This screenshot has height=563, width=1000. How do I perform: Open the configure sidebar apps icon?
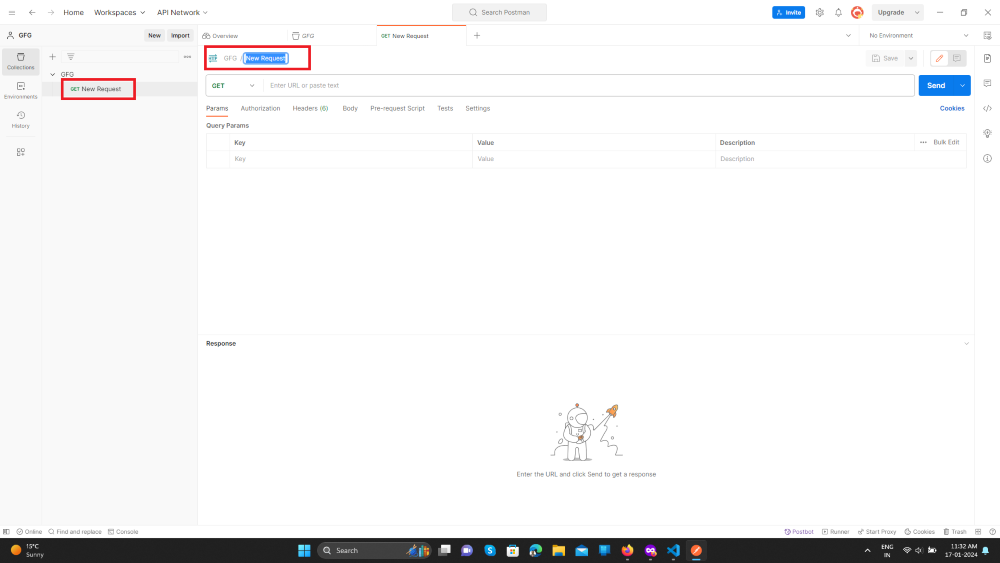pyautogui.click(x=20, y=152)
